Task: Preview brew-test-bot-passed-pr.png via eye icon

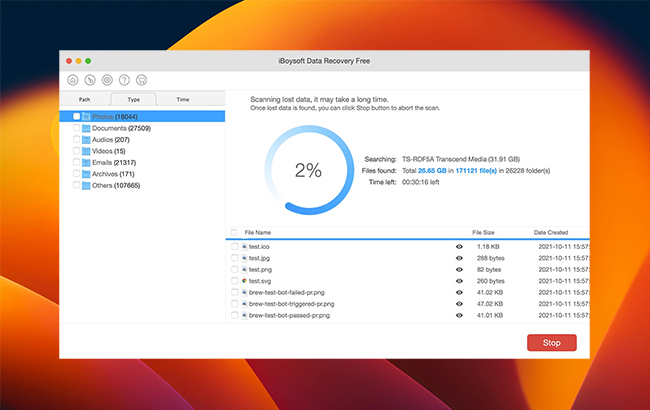Action: click(459, 315)
